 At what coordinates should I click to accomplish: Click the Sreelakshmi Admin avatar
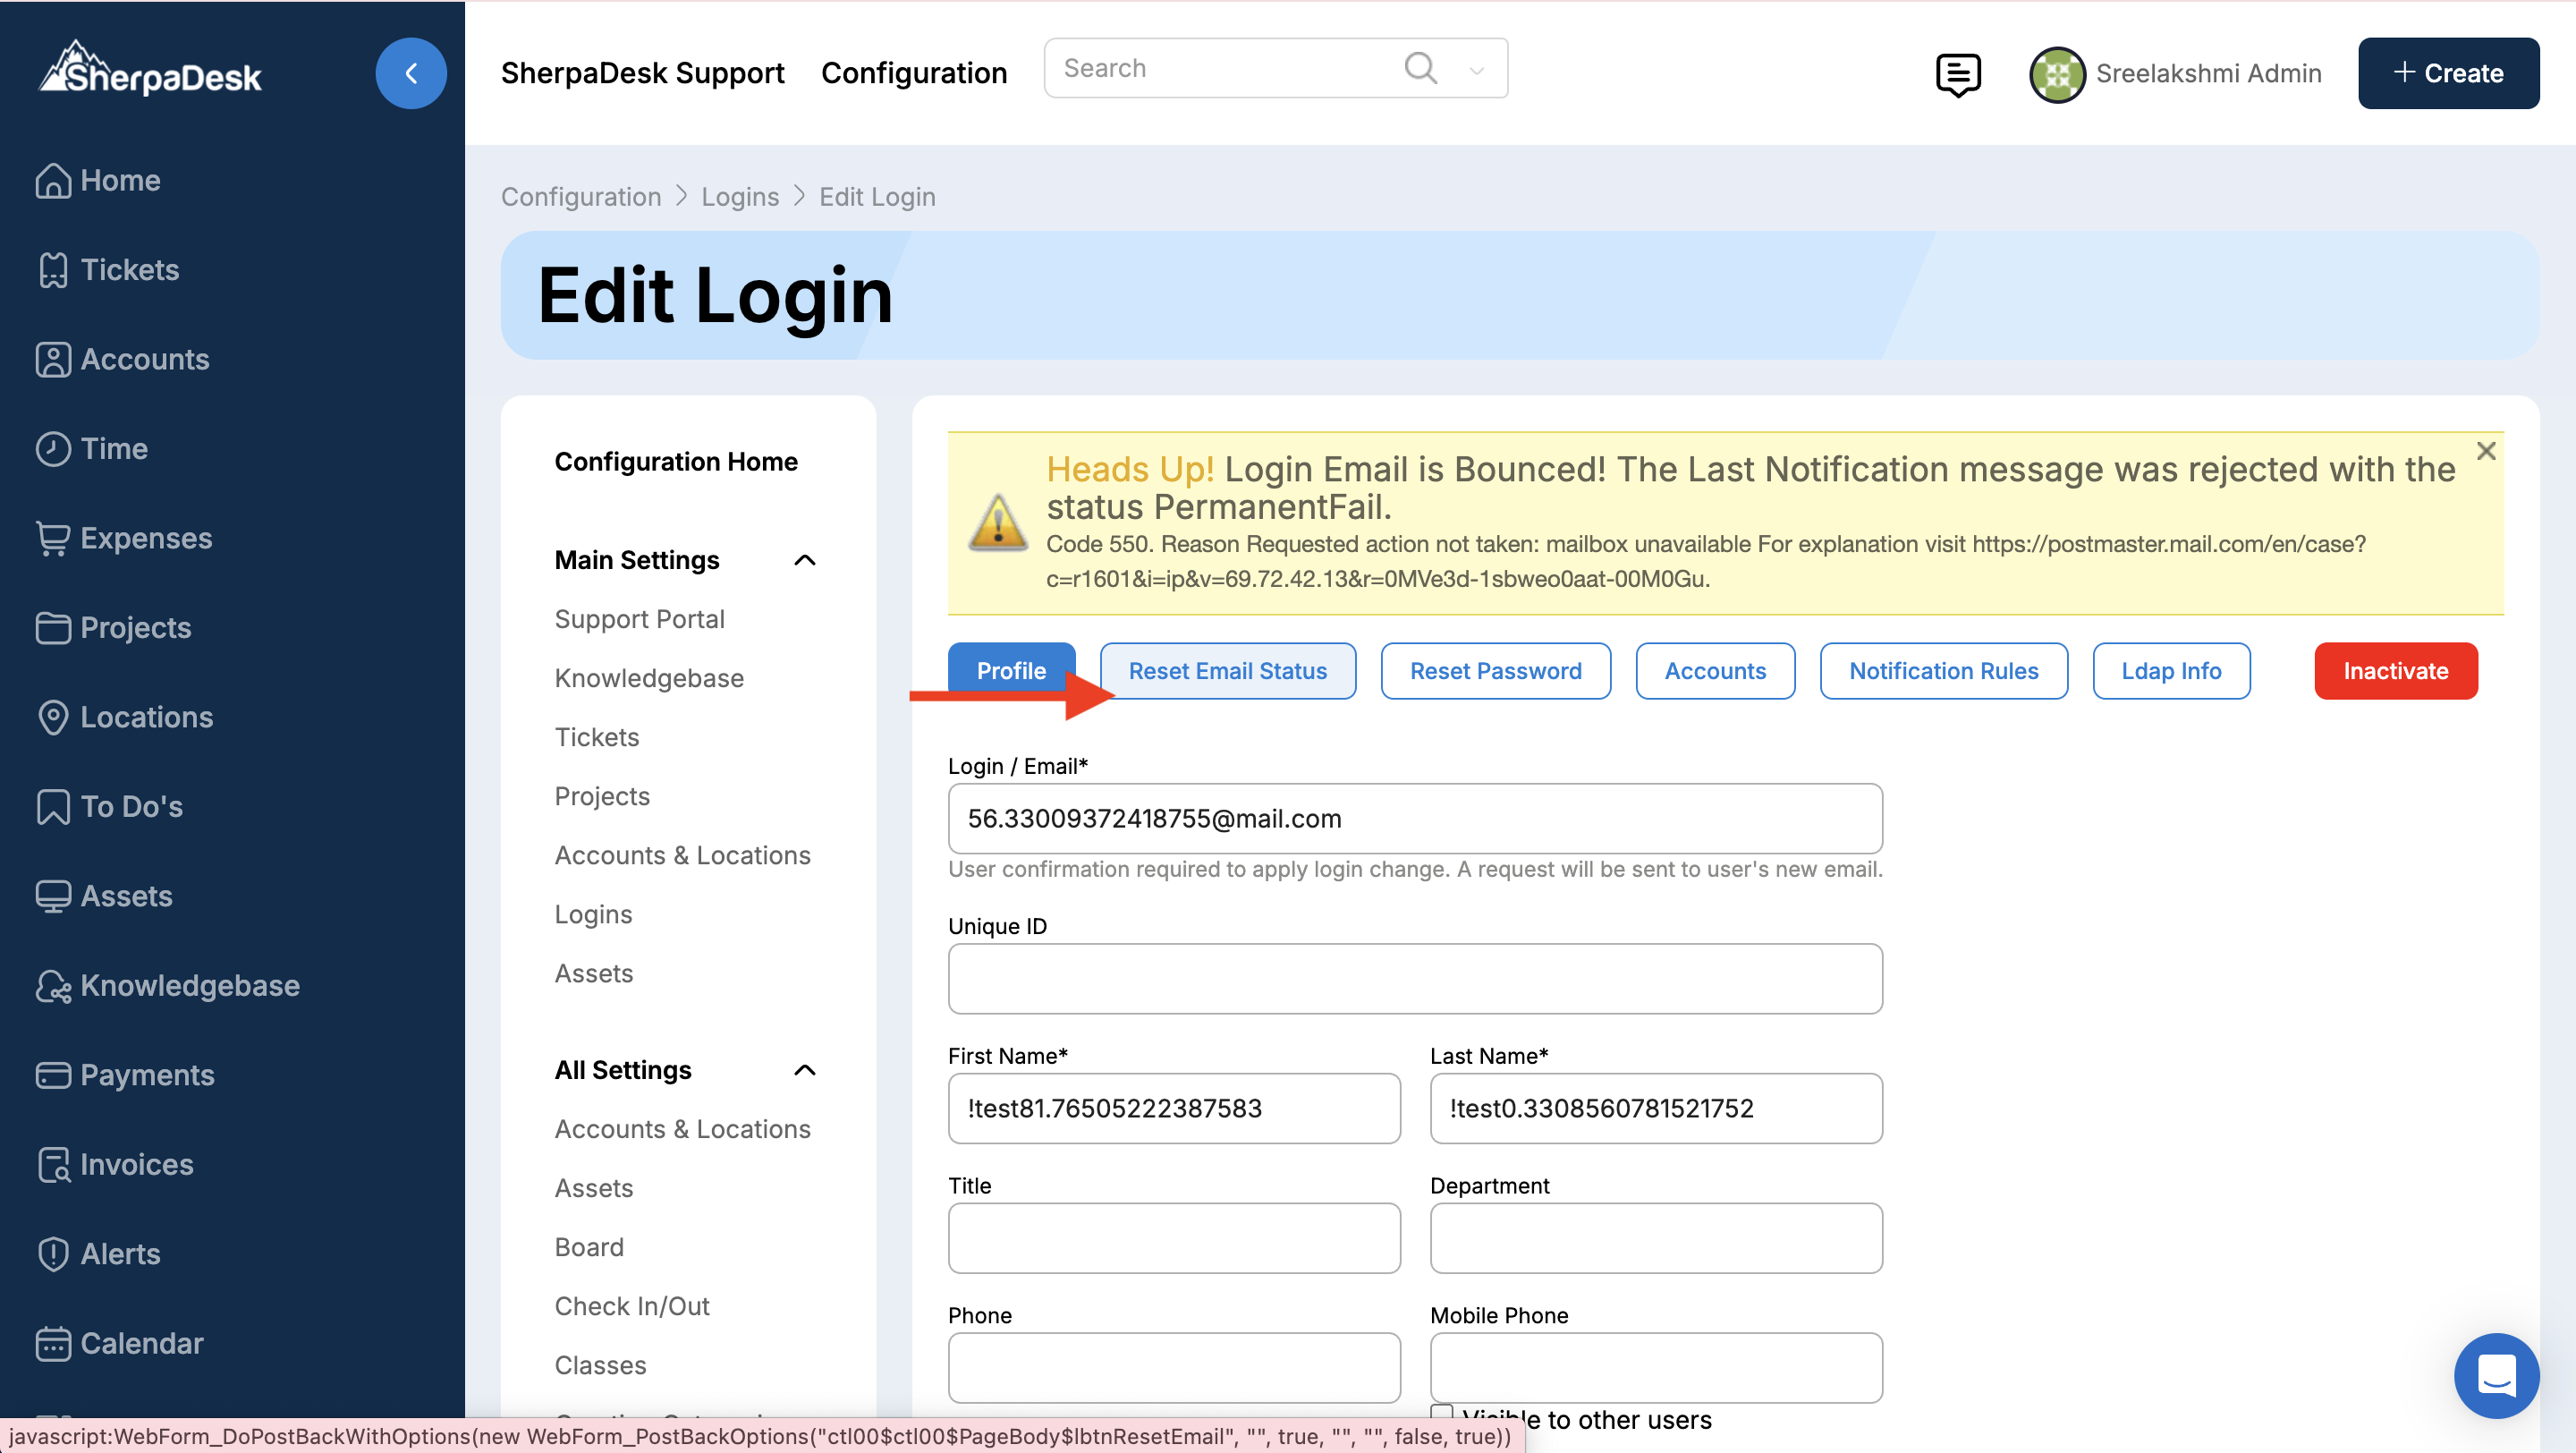2056,74
